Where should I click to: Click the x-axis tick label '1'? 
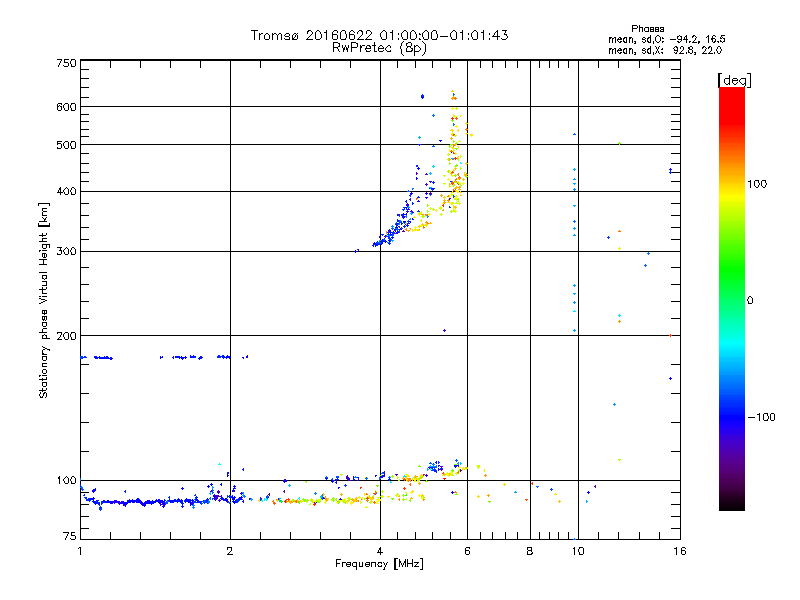80,551
